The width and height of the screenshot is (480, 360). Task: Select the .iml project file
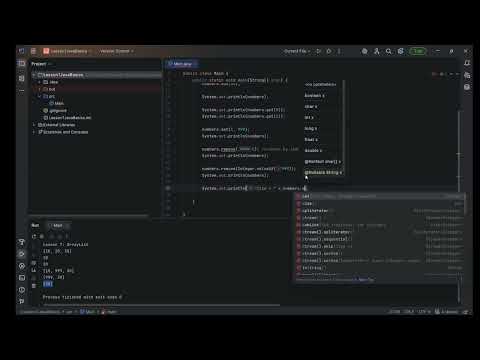coord(68,118)
